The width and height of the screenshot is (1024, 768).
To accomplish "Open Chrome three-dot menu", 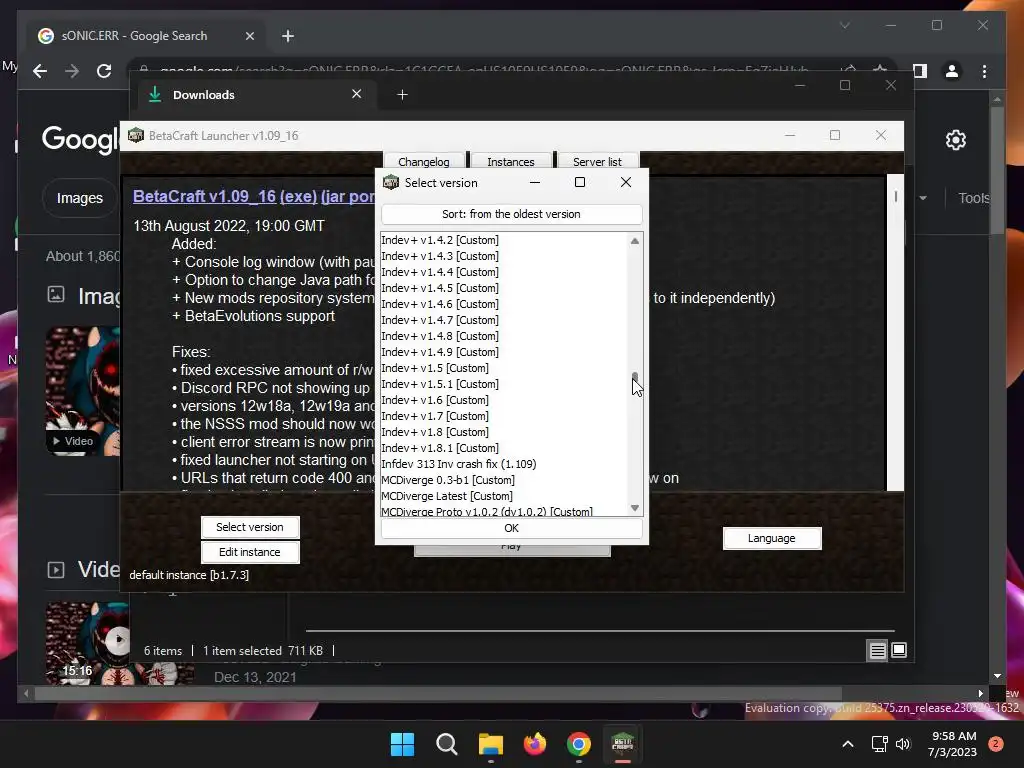I will point(984,71).
